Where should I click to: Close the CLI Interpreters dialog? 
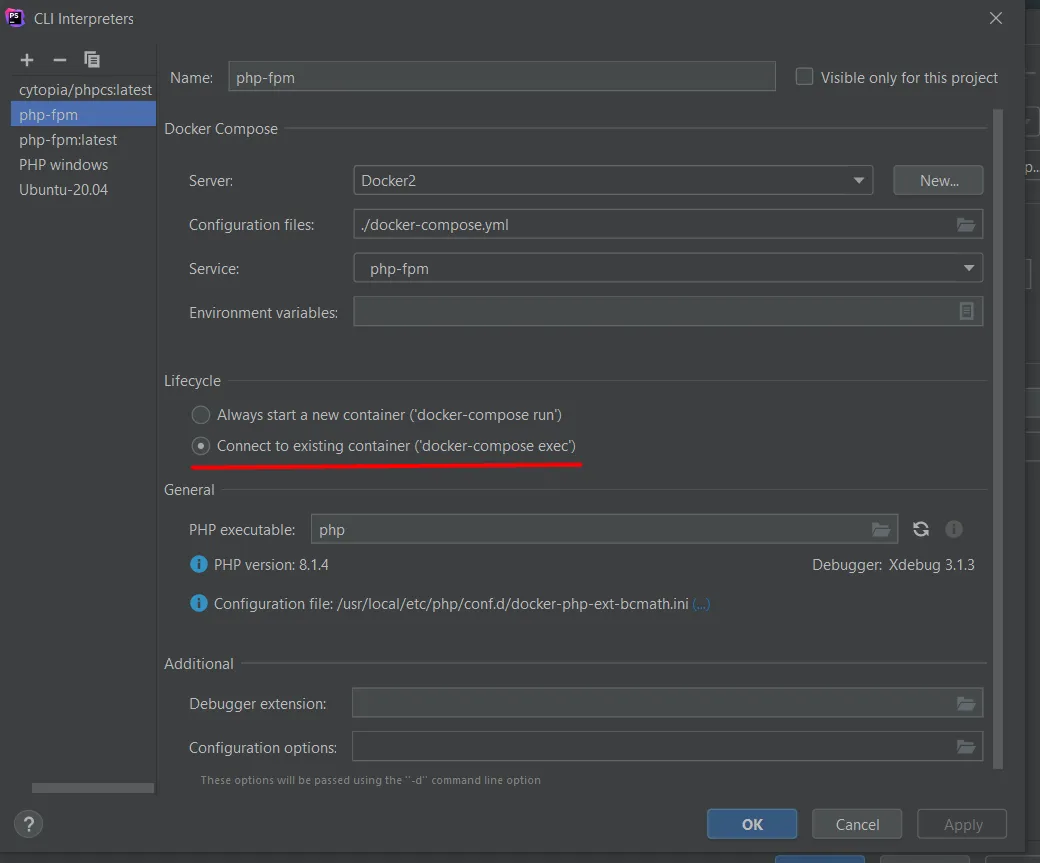click(x=996, y=19)
